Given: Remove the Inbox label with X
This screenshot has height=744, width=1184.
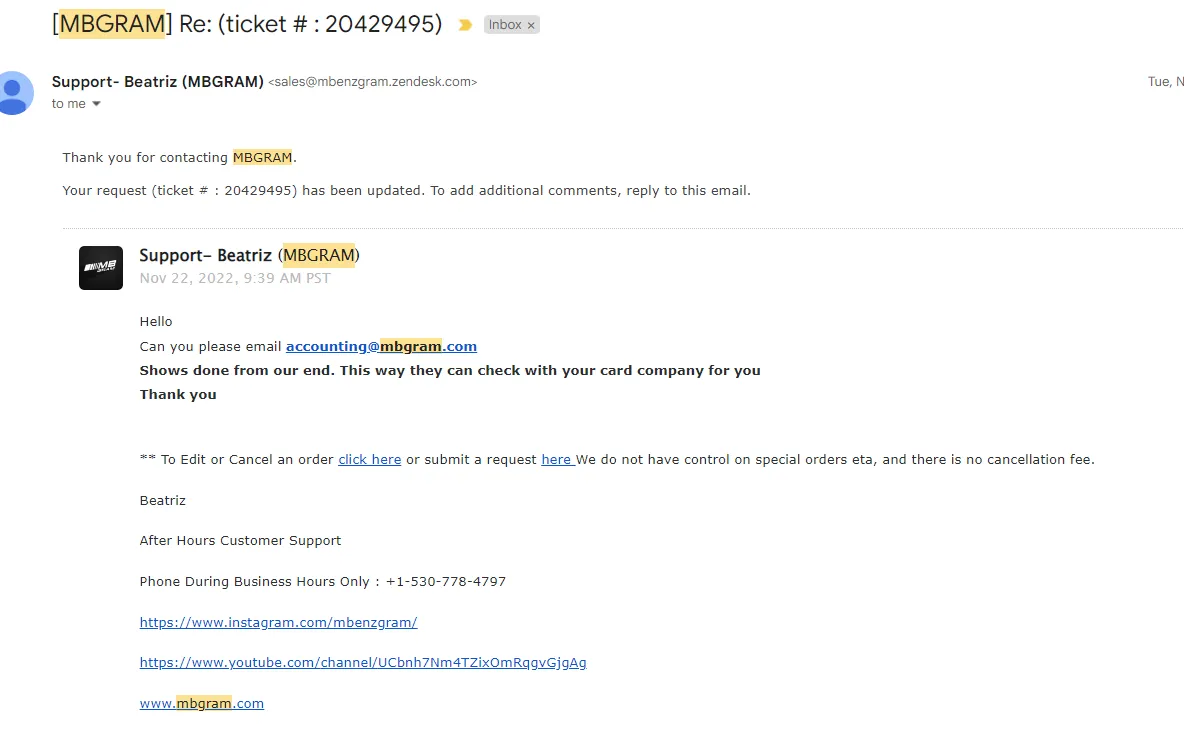Looking at the screenshot, I should (x=531, y=25).
